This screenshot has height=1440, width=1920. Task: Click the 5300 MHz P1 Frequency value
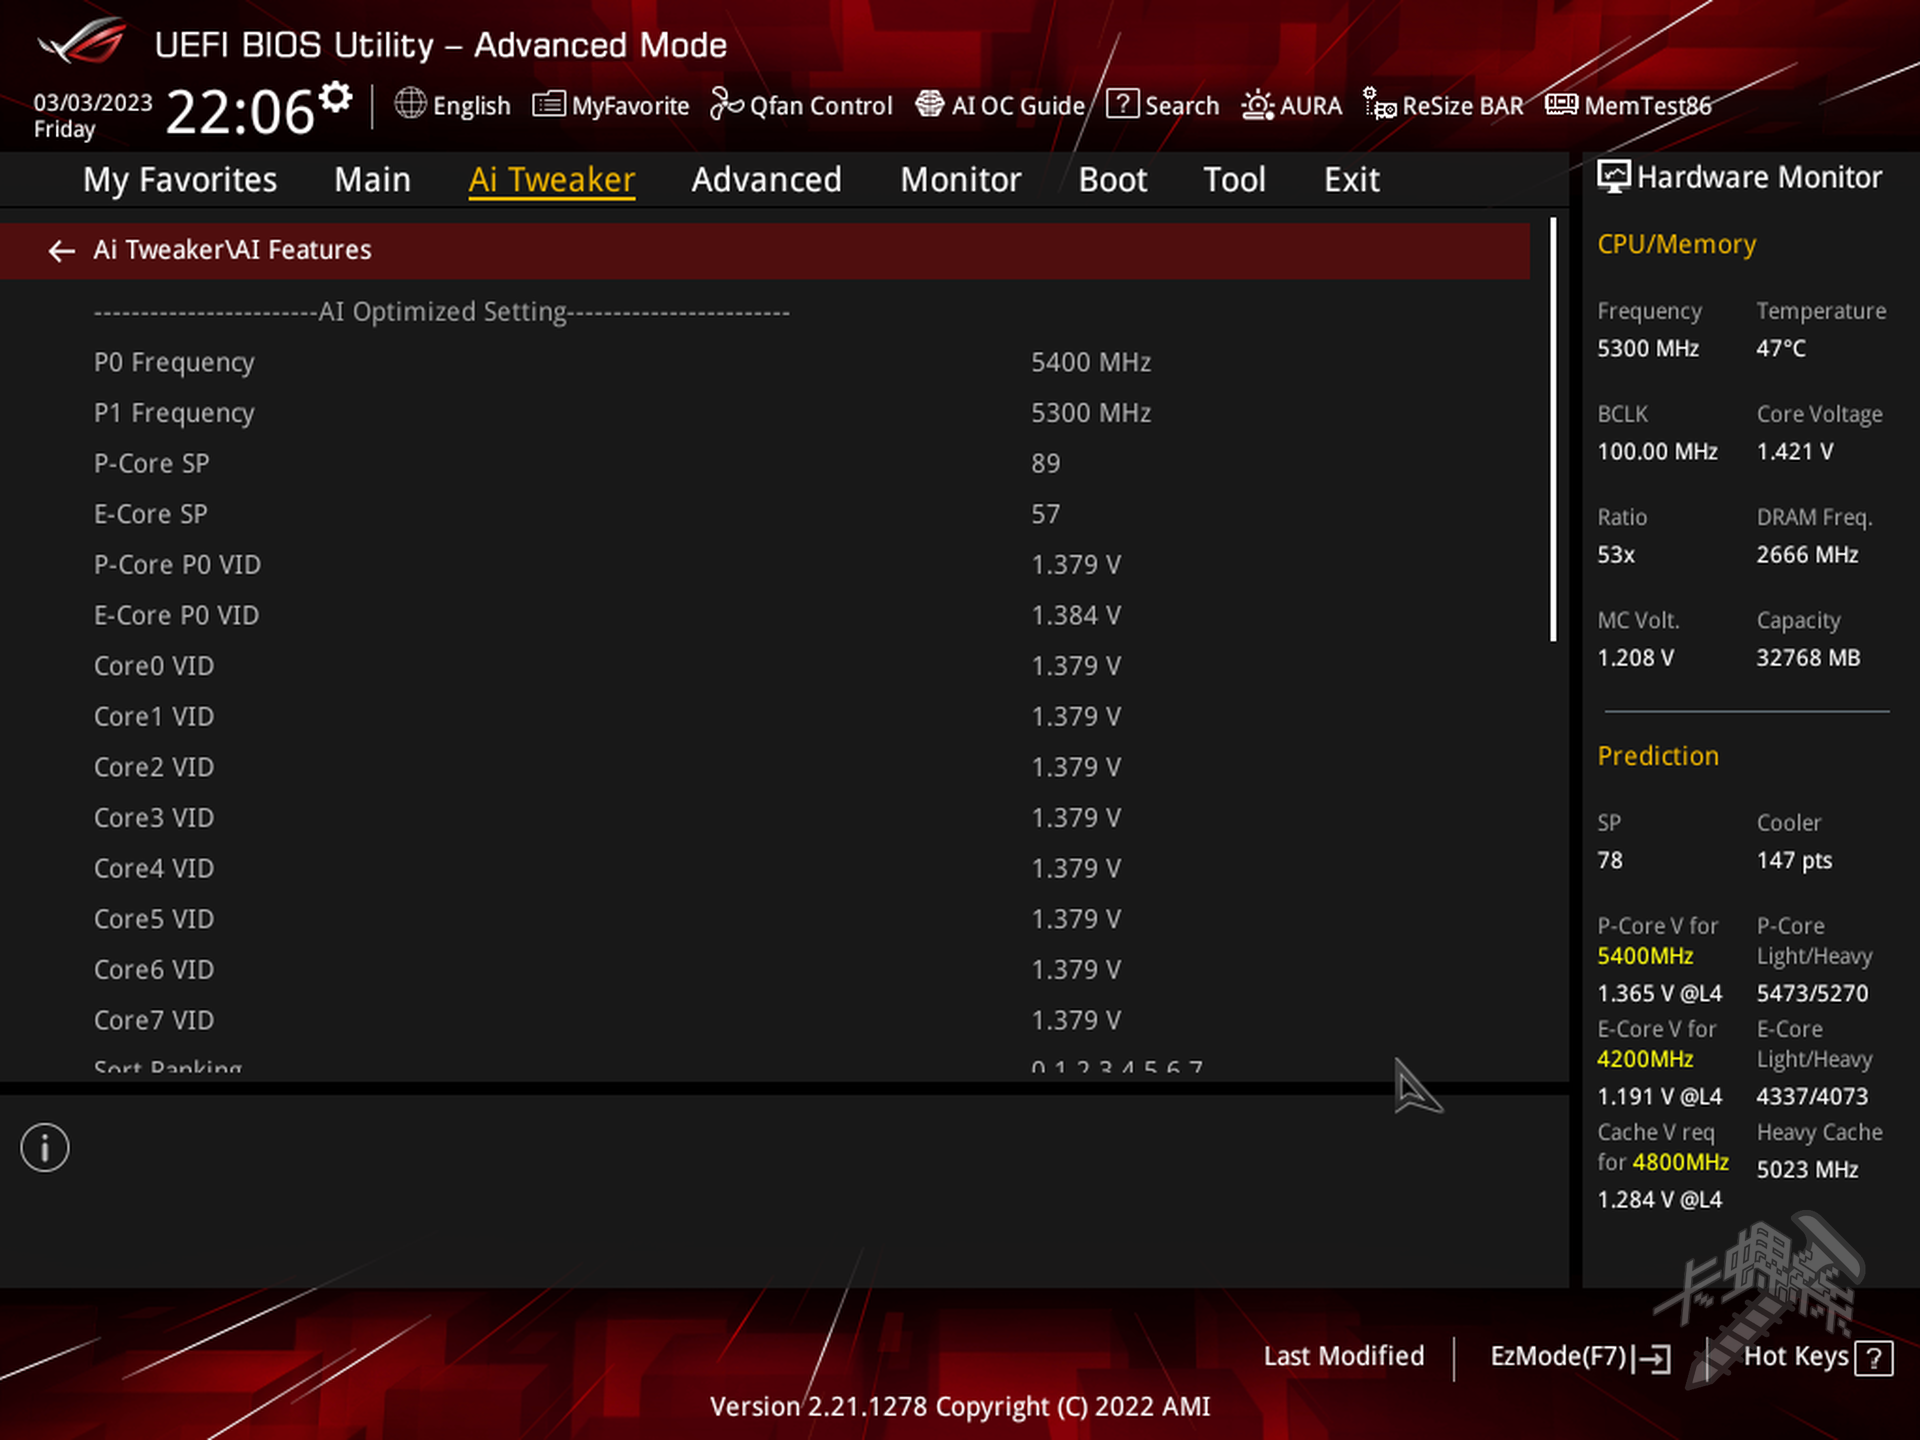(1091, 413)
